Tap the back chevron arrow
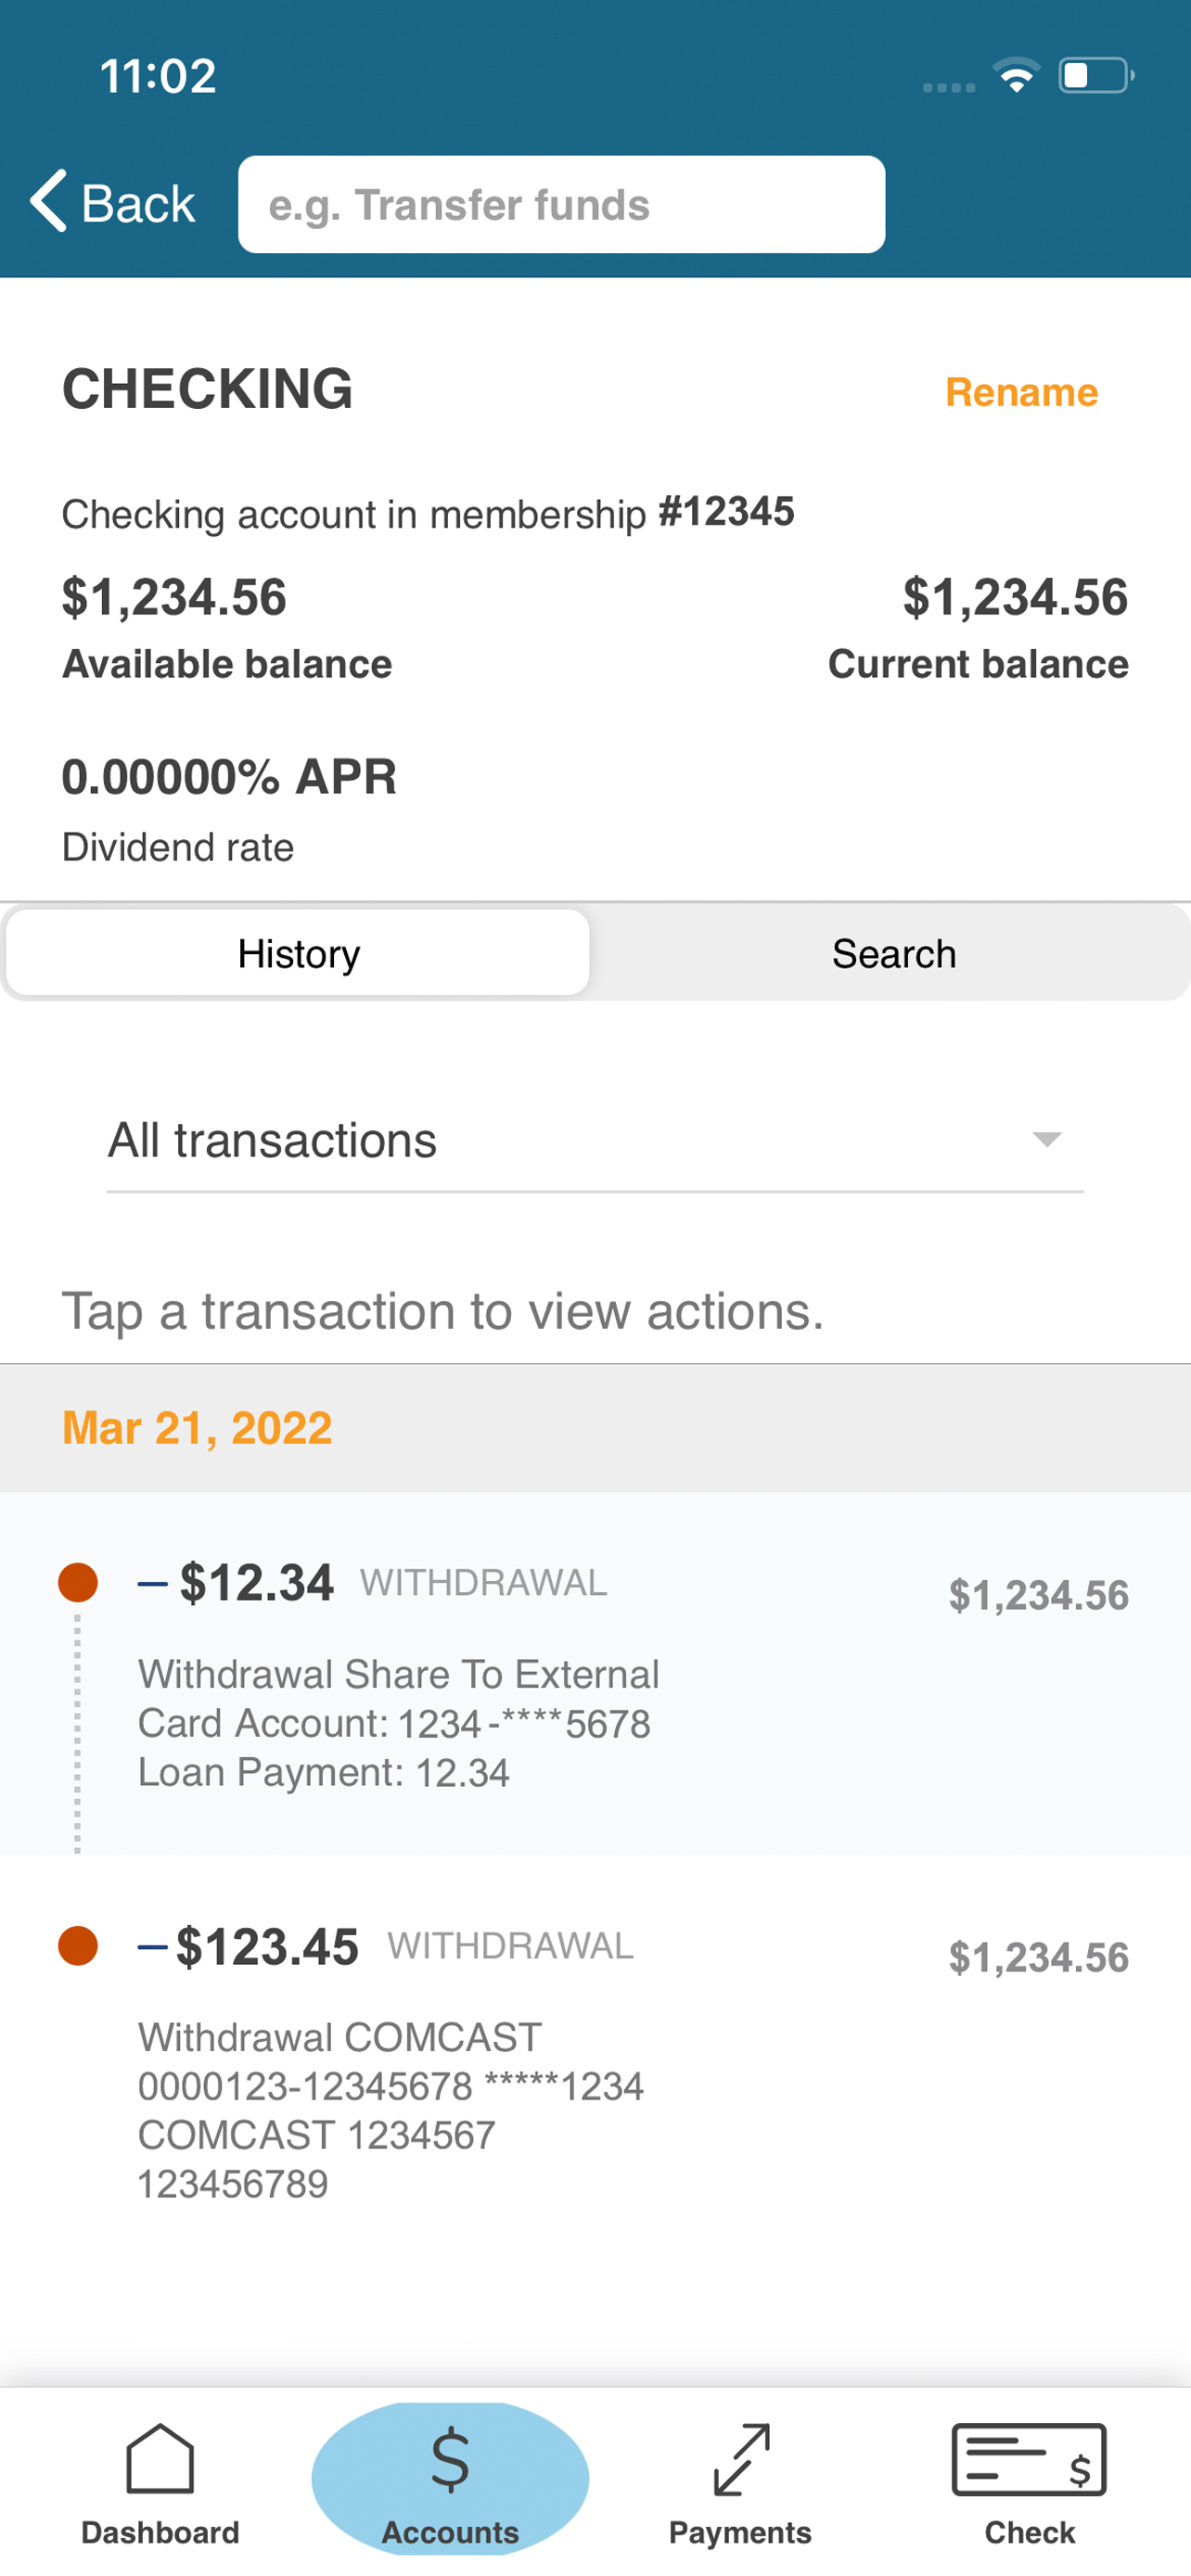This screenshot has height=2576, width=1191. tap(48, 201)
